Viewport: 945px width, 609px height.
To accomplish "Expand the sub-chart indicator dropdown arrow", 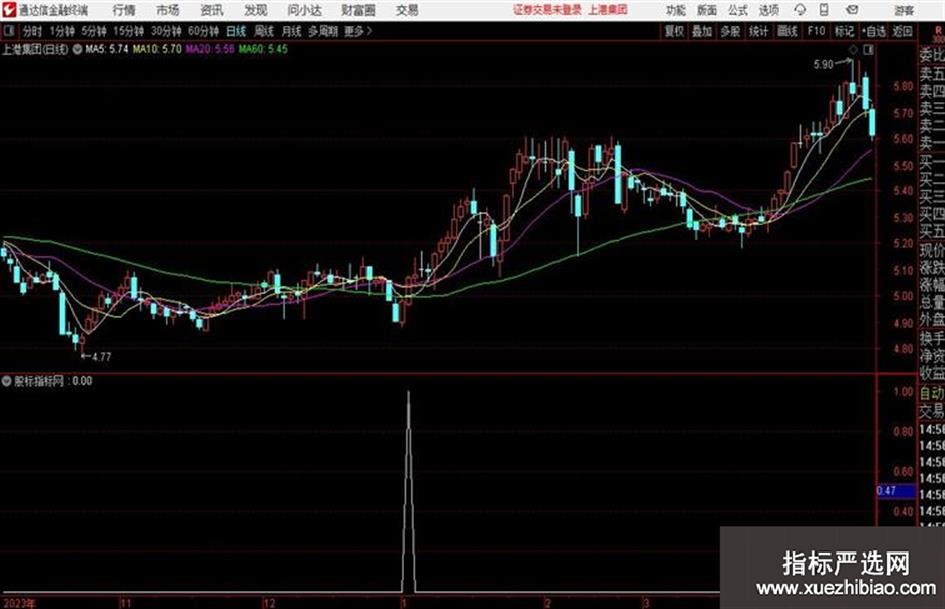I will [x=7, y=381].
